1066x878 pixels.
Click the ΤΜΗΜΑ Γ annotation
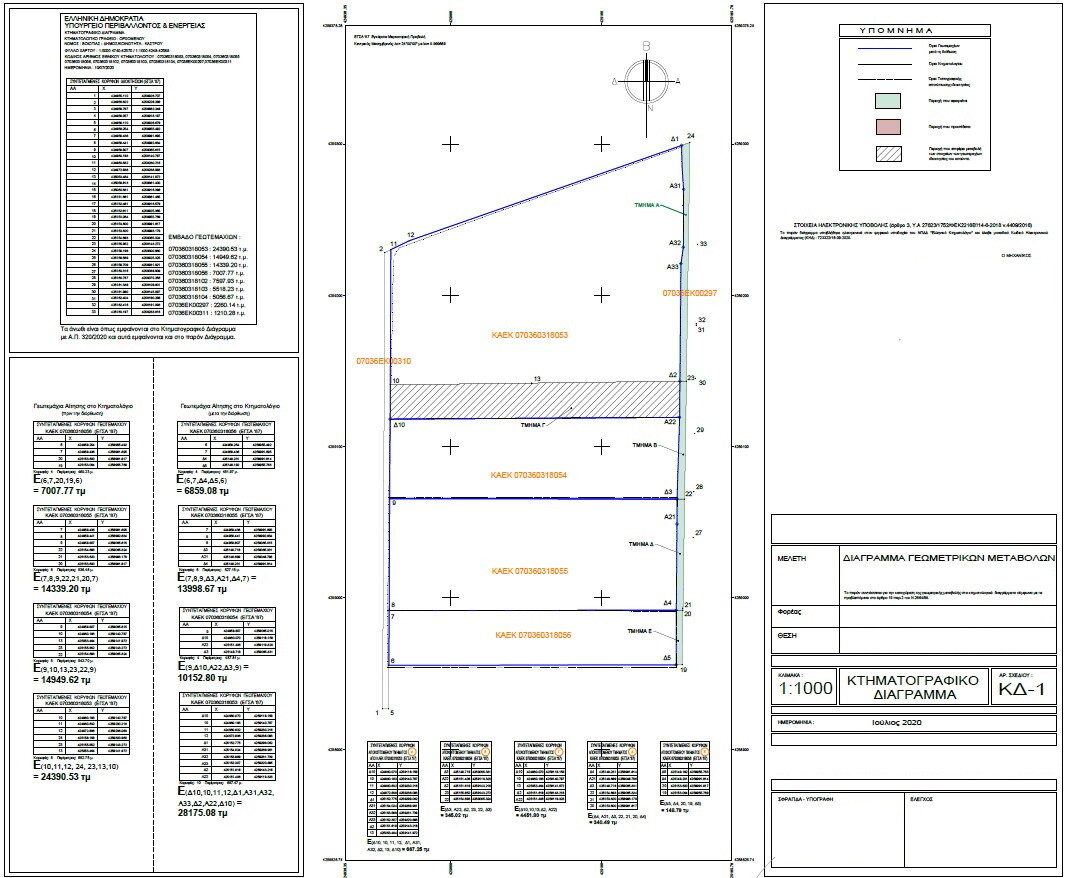tap(534, 425)
